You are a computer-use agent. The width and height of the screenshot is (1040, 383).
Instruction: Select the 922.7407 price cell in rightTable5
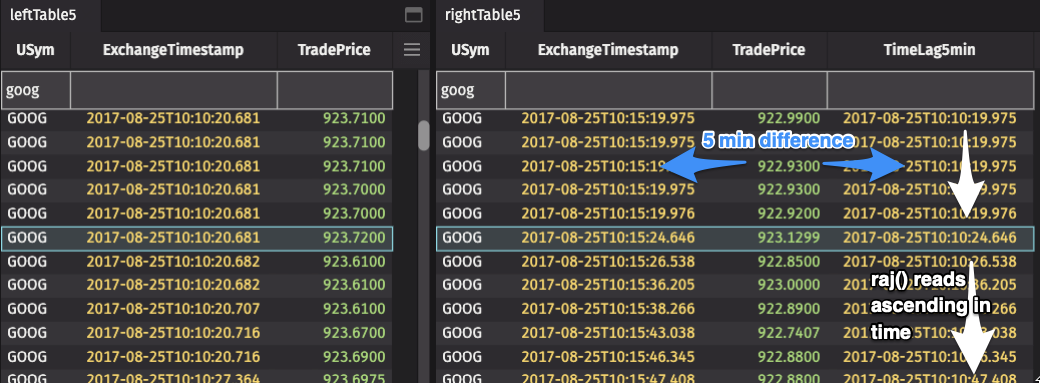click(x=789, y=333)
